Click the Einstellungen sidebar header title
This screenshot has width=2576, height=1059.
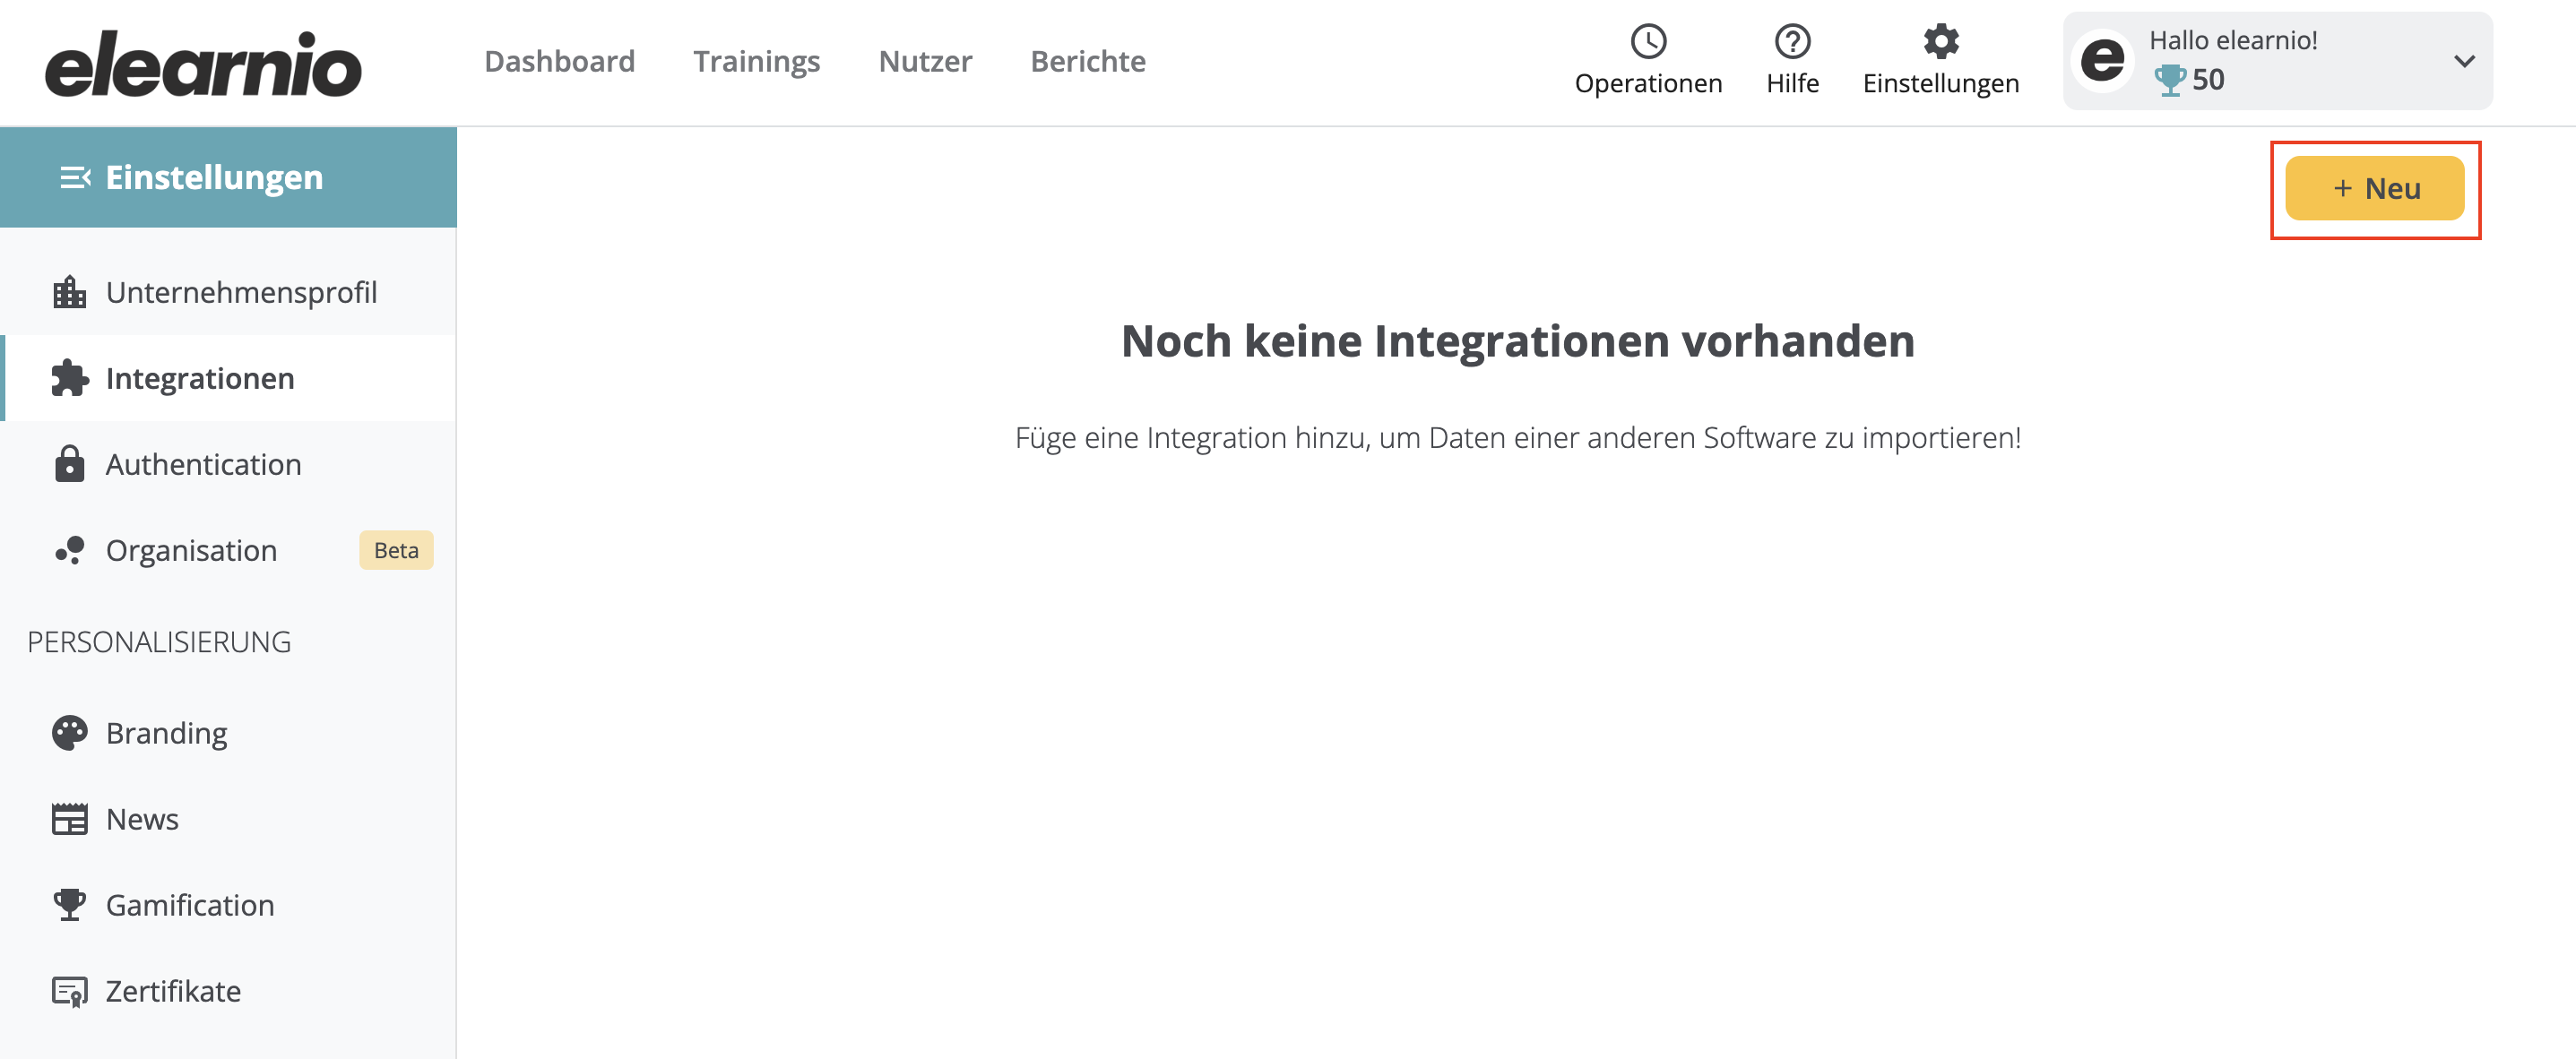coord(214,177)
